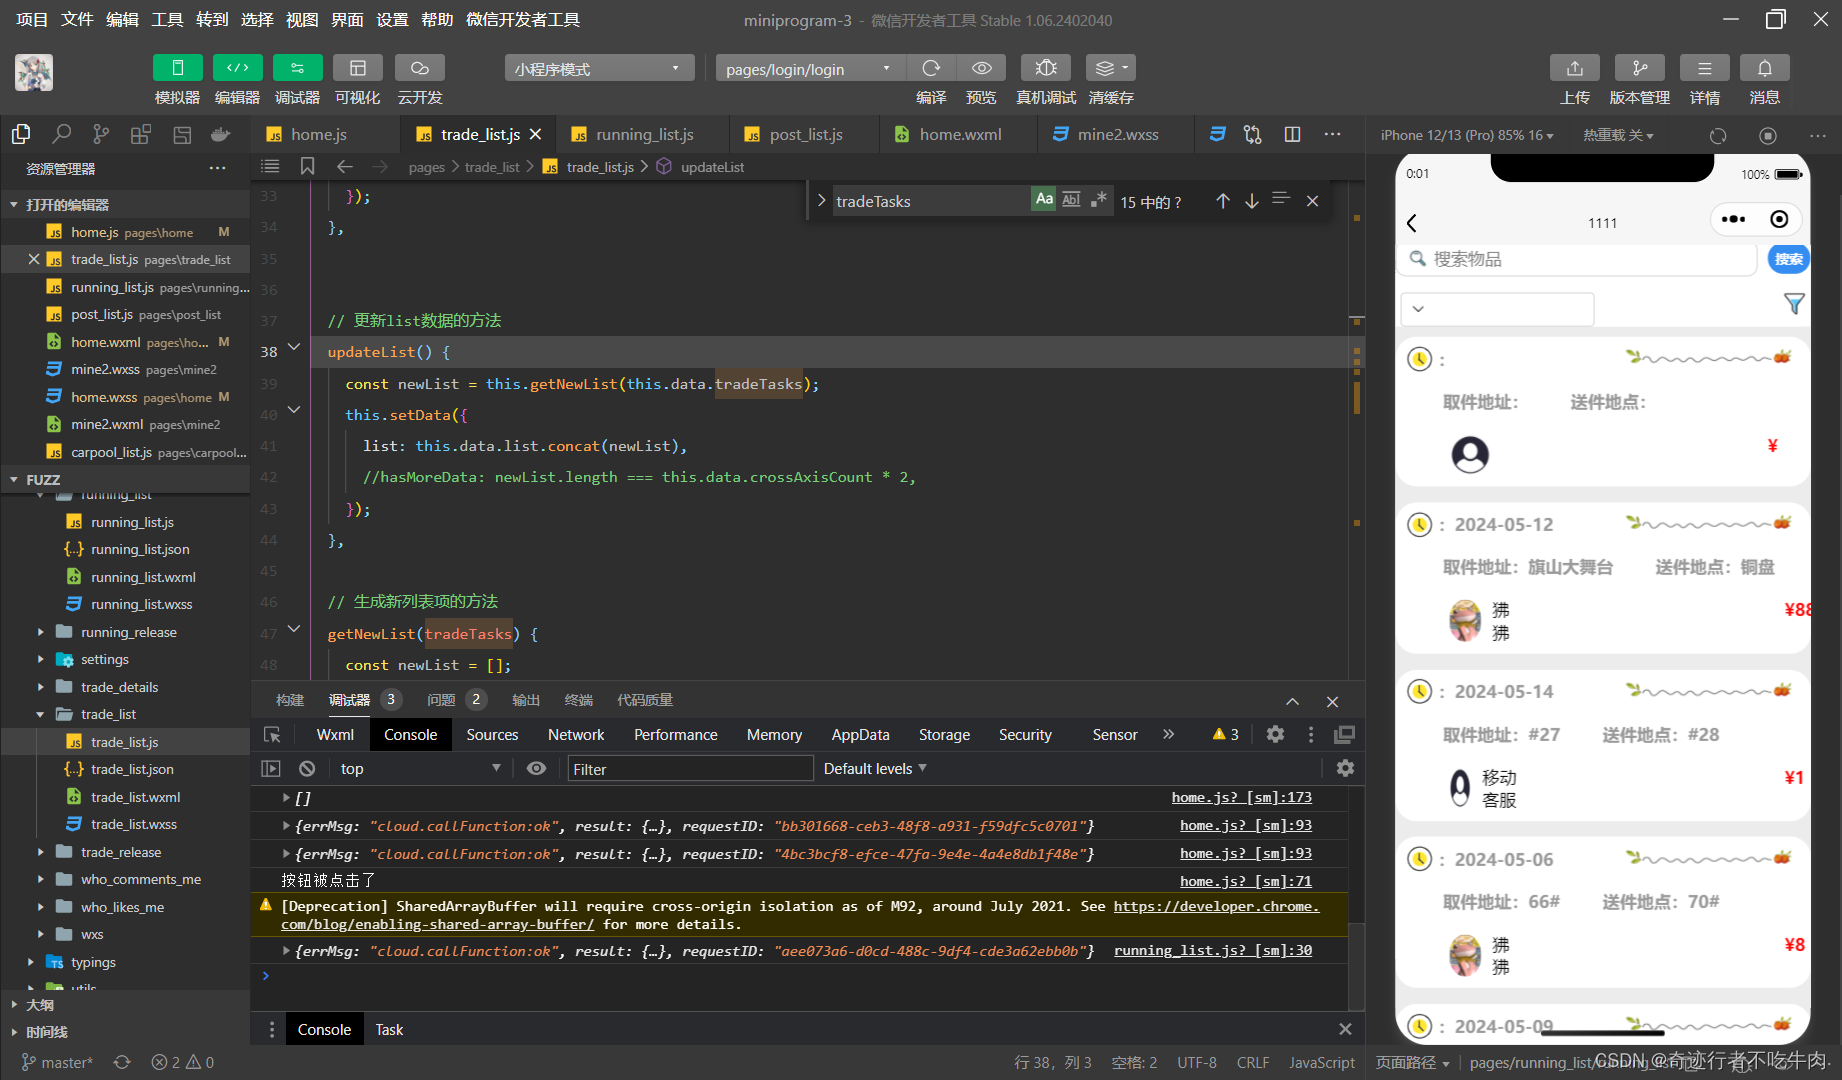
Task: Toggle Match Case in find box
Action: [1043, 200]
